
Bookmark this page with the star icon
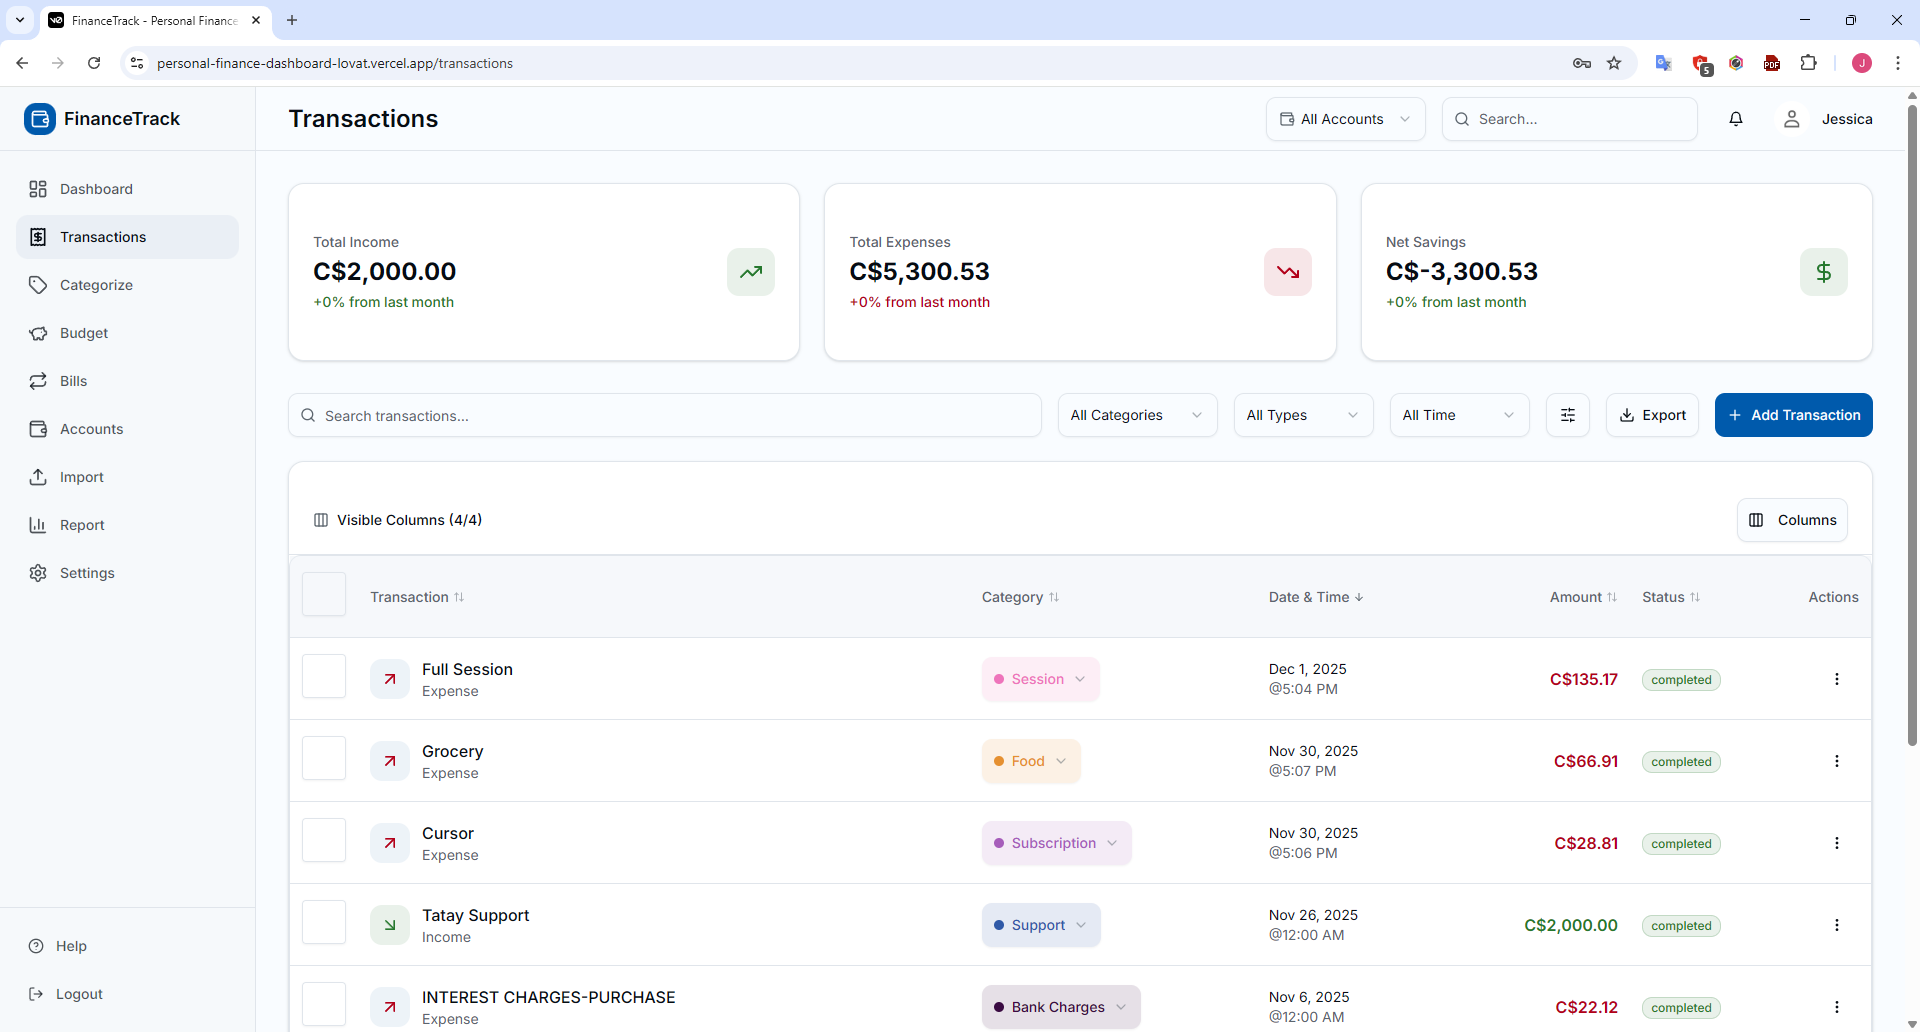pos(1614,63)
